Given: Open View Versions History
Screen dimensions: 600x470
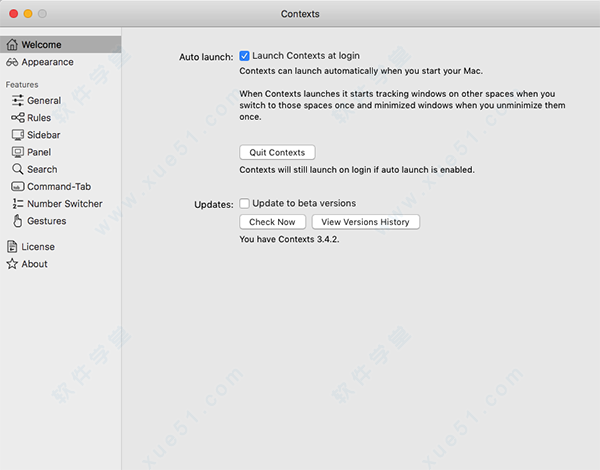Looking at the screenshot, I should pyautogui.click(x=366, y=222).
